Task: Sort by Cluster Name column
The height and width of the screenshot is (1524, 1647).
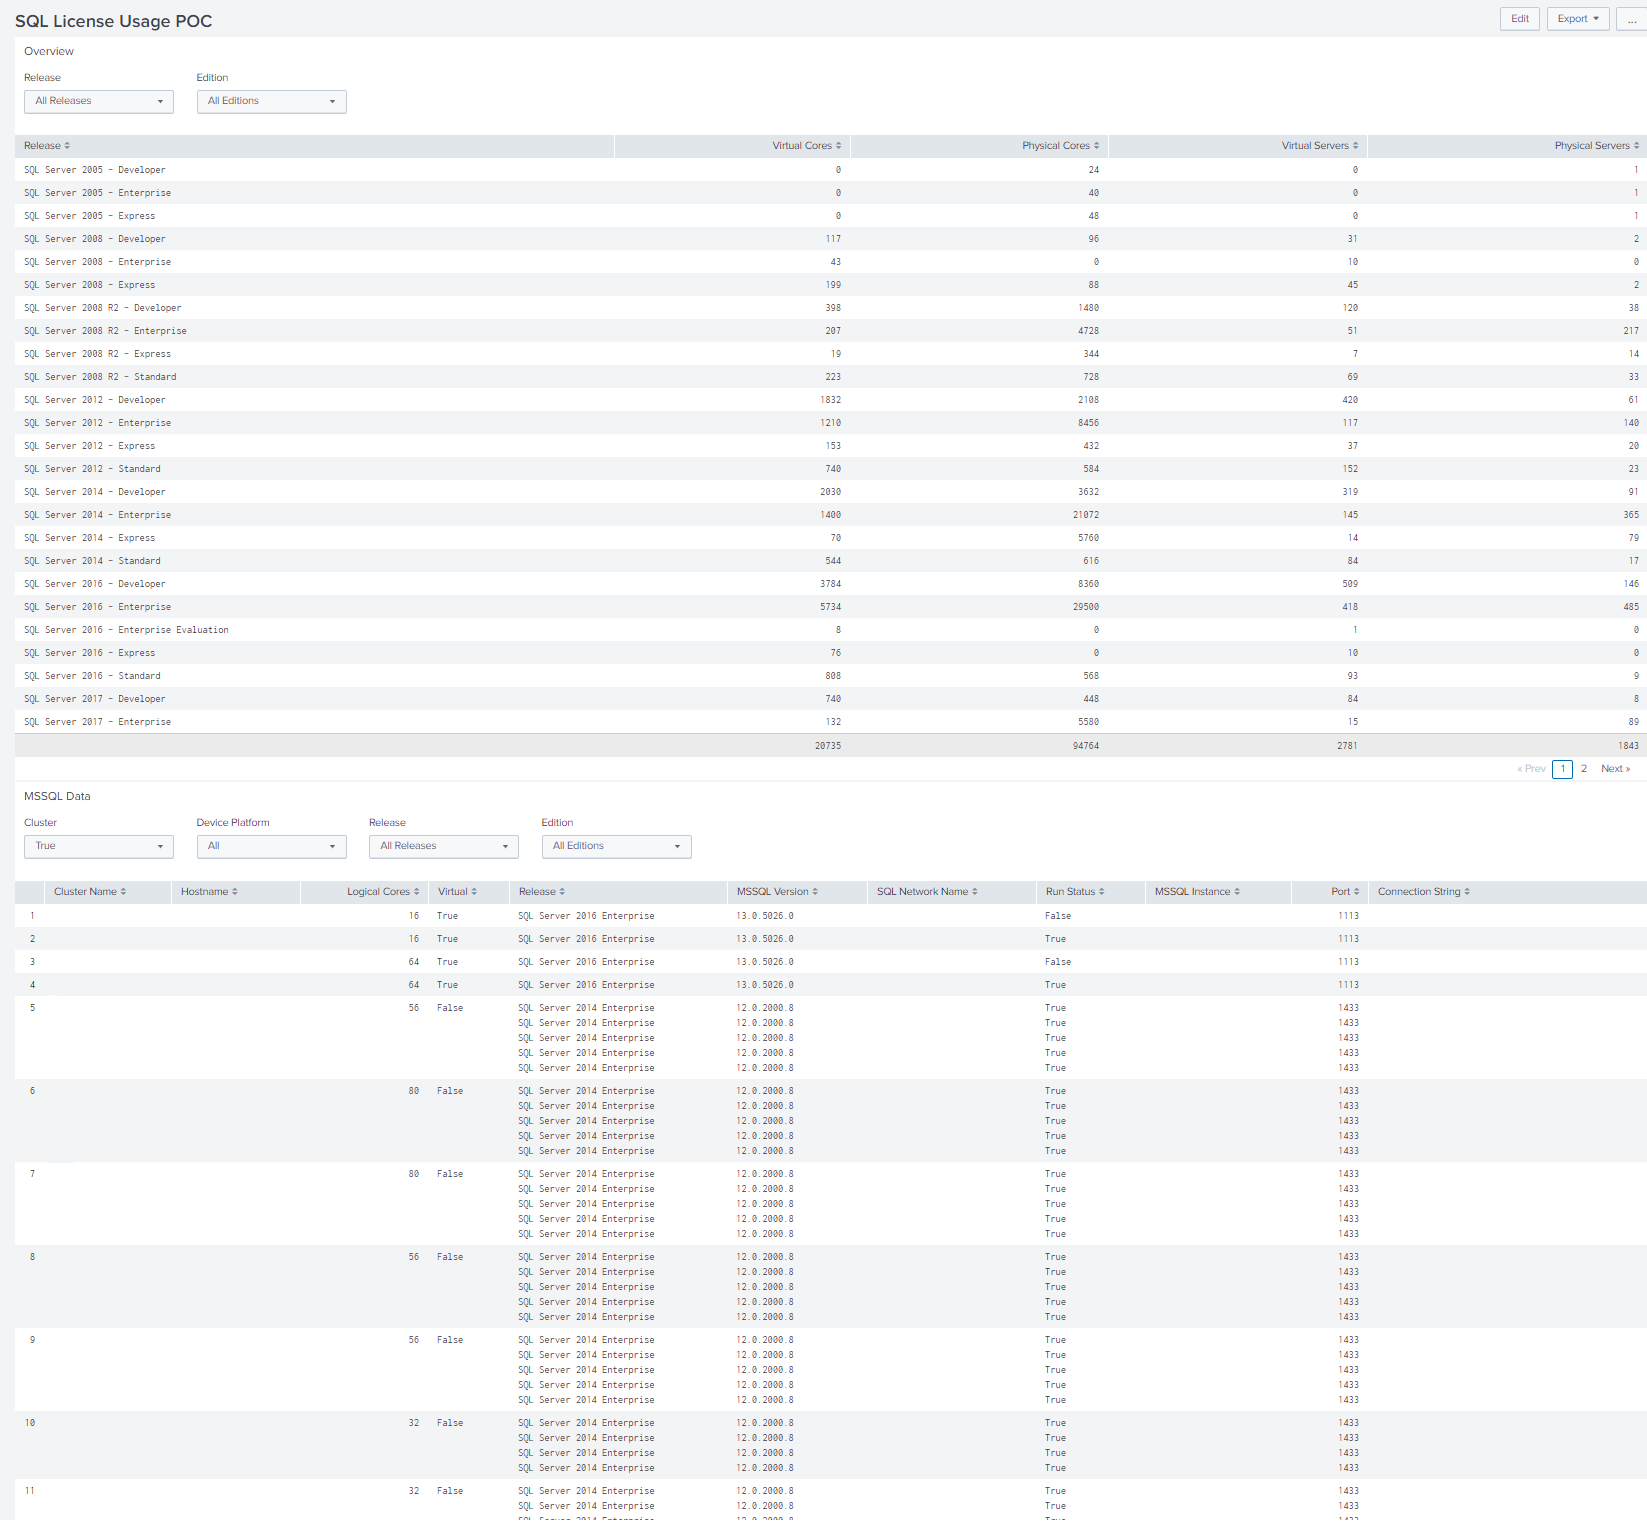Action: (90, 892)
